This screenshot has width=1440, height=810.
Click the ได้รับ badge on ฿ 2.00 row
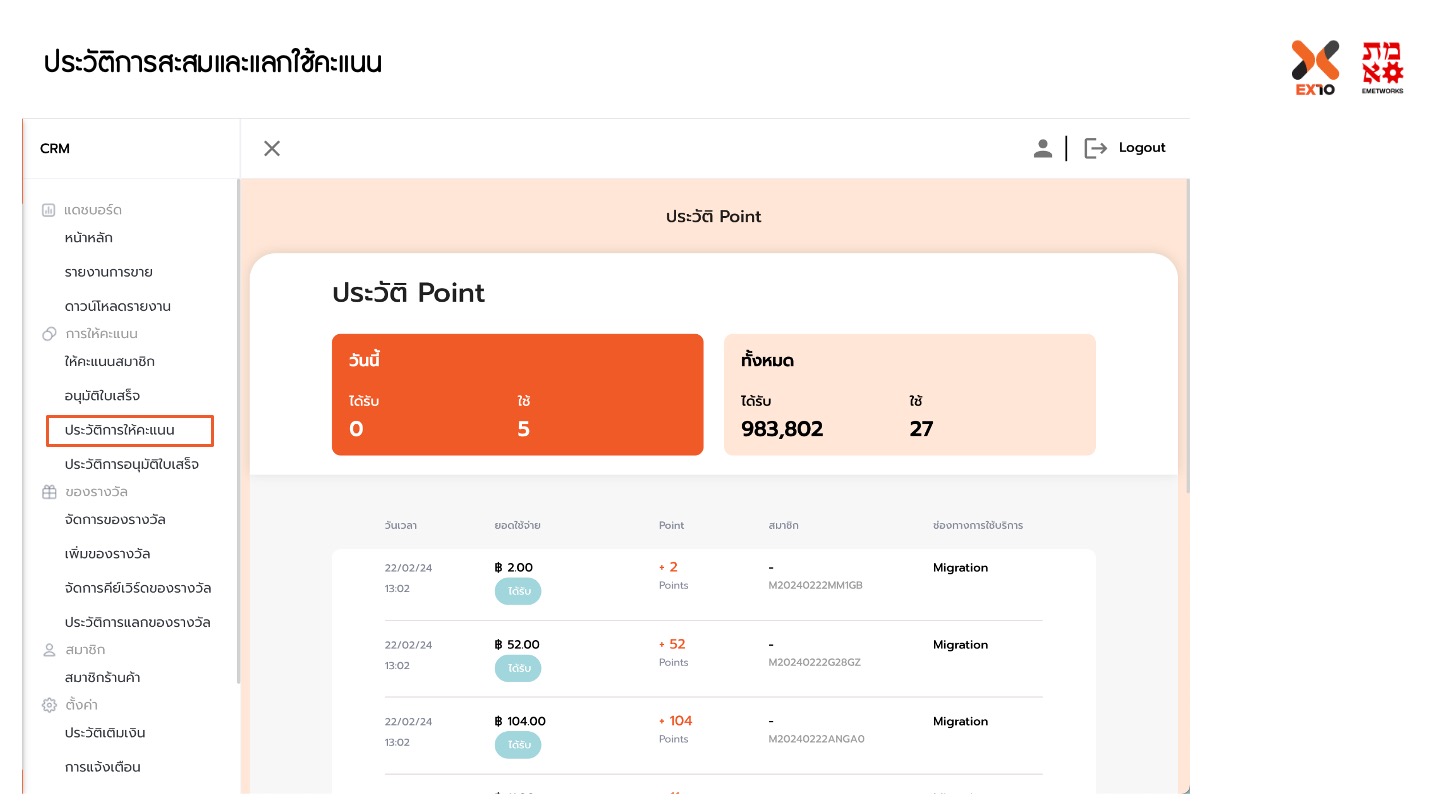click(518, 592)
